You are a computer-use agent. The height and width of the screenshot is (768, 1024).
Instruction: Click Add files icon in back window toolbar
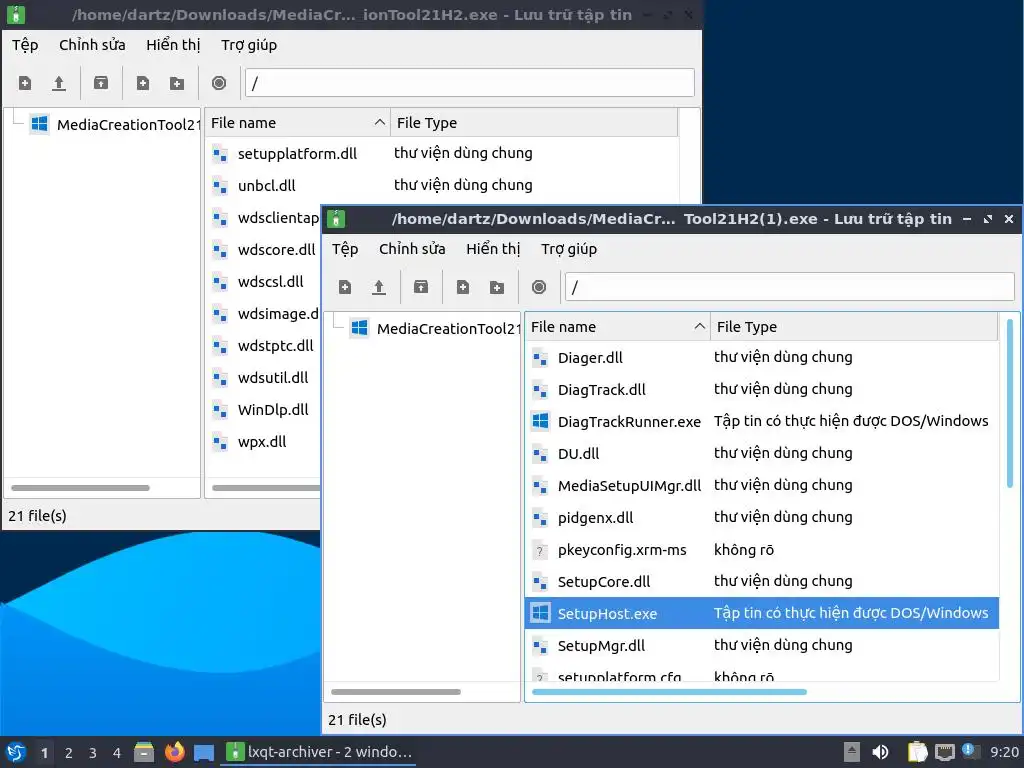[x=142, y=83]
